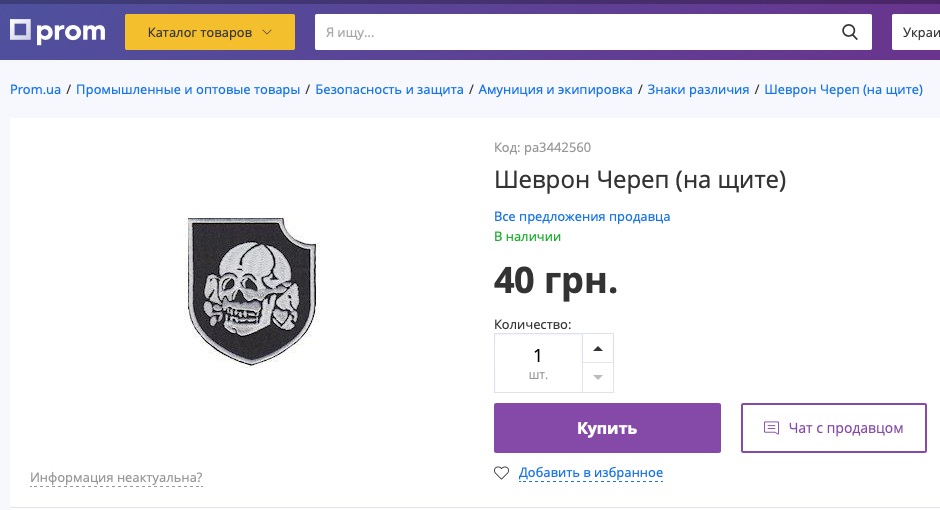Click Добавить в избранное link

pyautogui.click(x=590, y=473)
